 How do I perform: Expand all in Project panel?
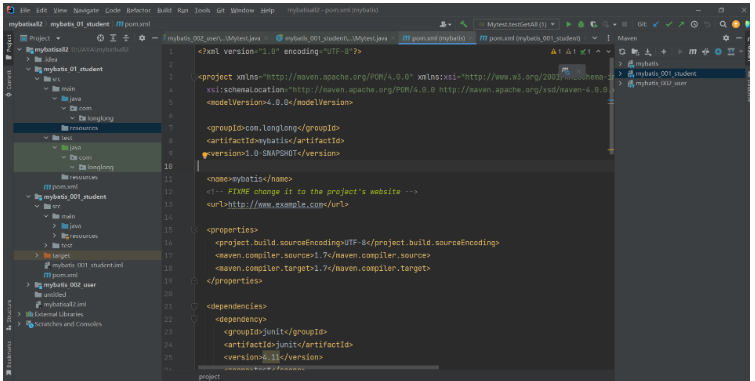(x=113, y=38)
